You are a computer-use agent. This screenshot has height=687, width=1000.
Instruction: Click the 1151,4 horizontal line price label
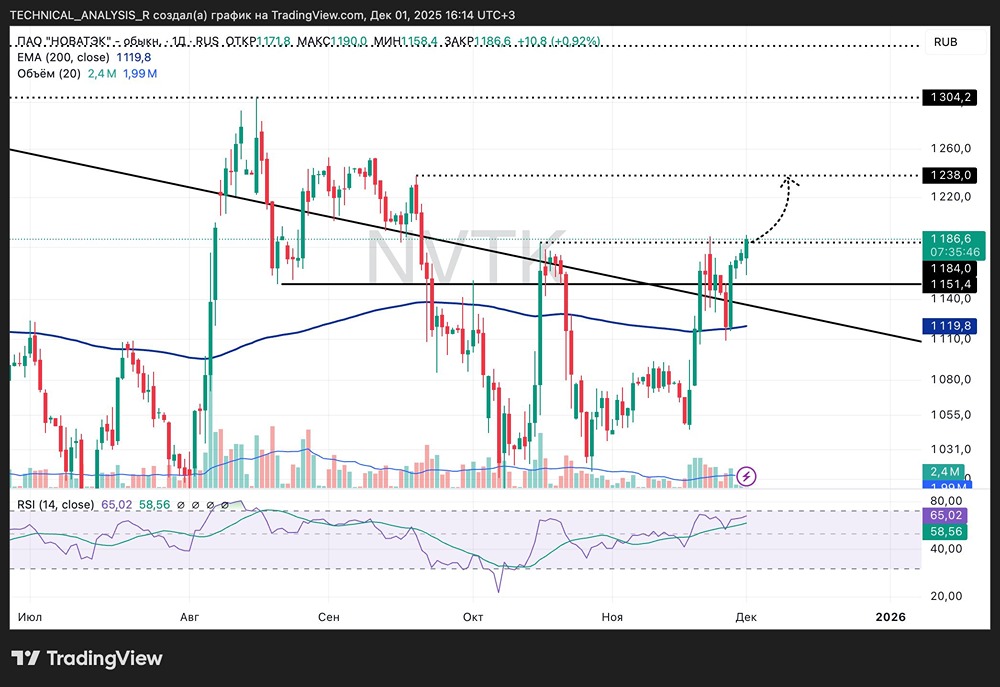tap(950, 284)
